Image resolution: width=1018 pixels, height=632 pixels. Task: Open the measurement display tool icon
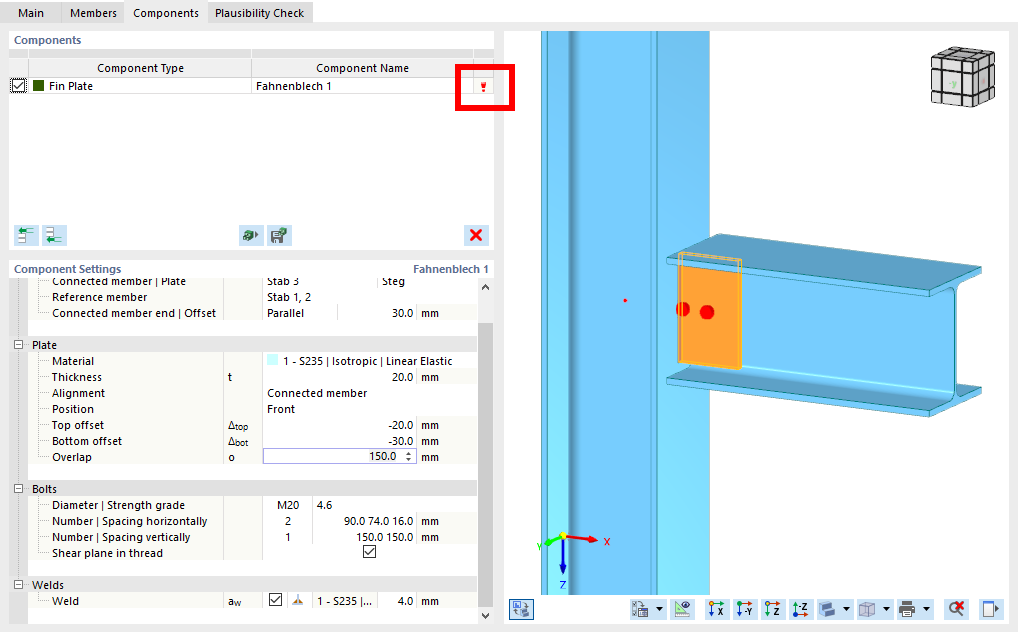pyautogui.click(x=682, y=609)
